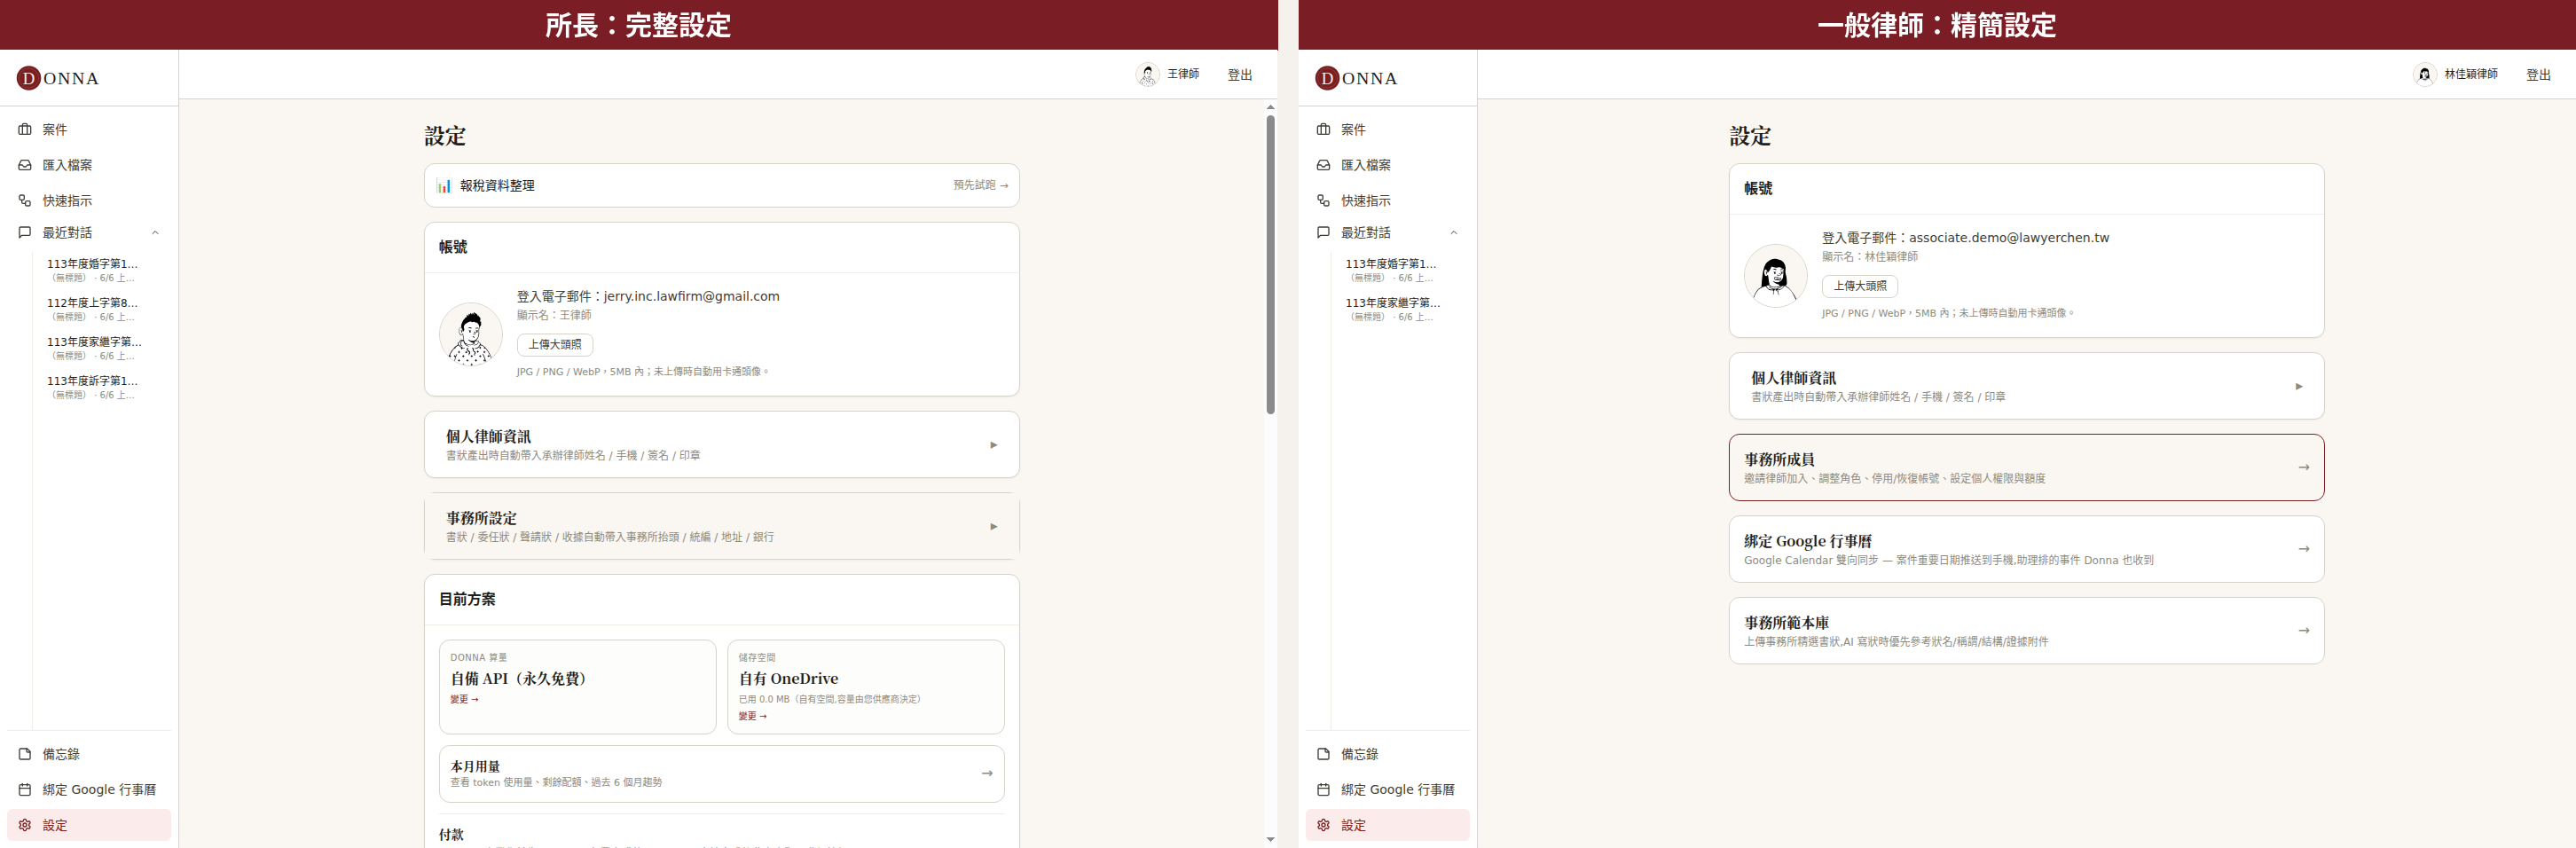The image size is (2576, 848).
Task: Click arrow on 本月用量 card
Action: [x=987, y=773]
